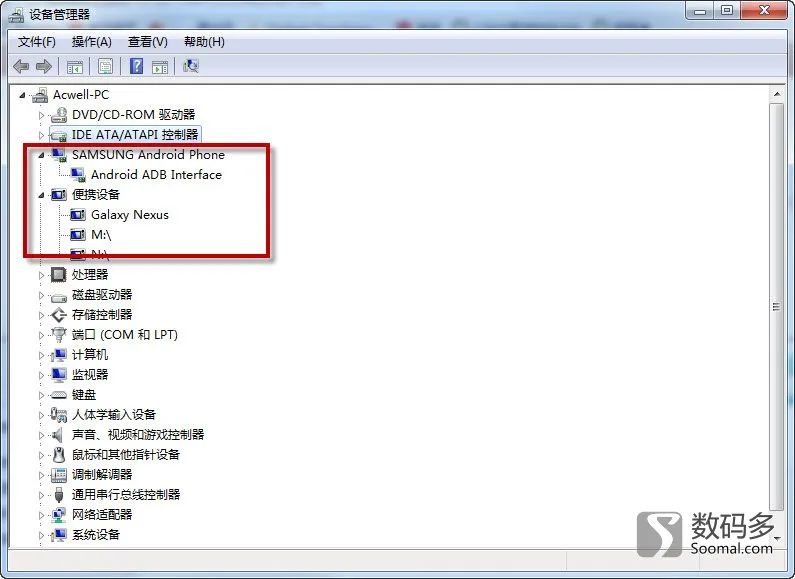Expand the DVD/CD-ROM 驱动器 node
This screenshot has height=579, width=795.
coord(42,115)
